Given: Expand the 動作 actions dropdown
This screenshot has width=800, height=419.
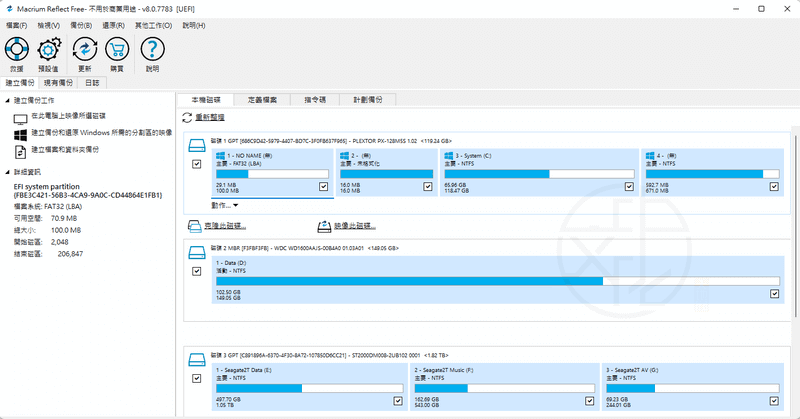Looking at the screenshot, I should click(224, 205).
